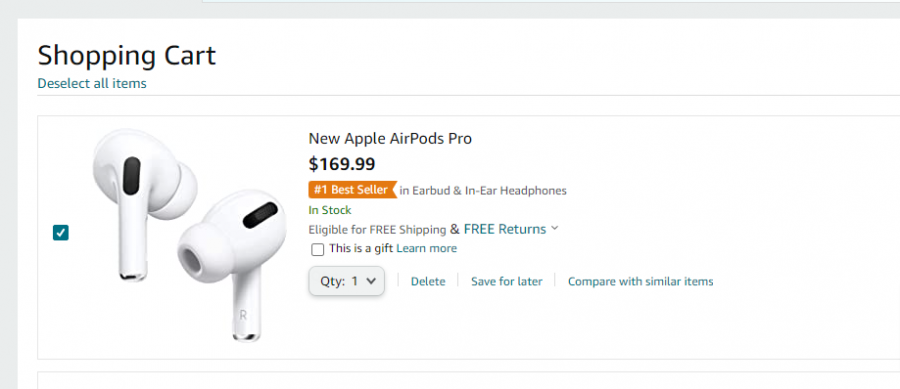Click the #1 Best Seller badge
The width and height of the screenshot is (900, 389).
[352, 190]
